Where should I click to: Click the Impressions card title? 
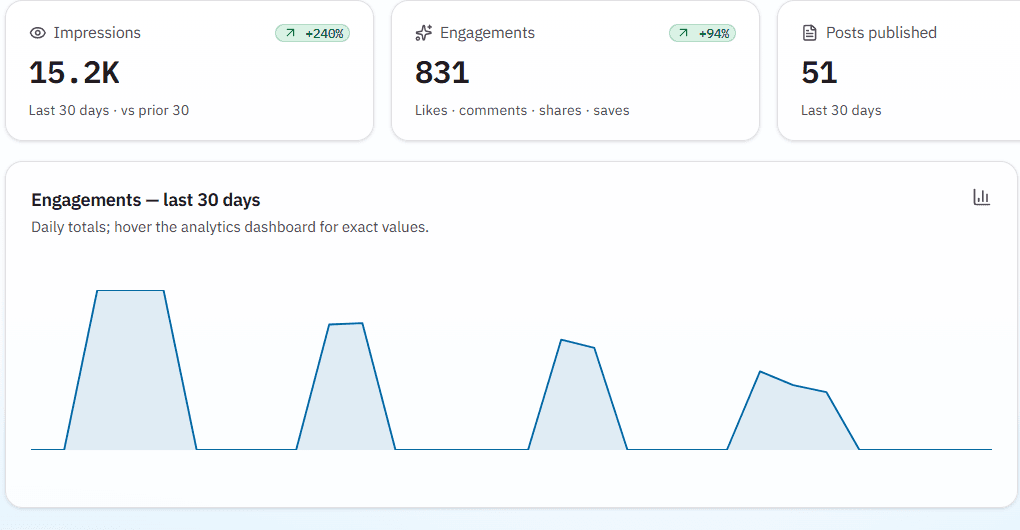click(x=97, y=33)
